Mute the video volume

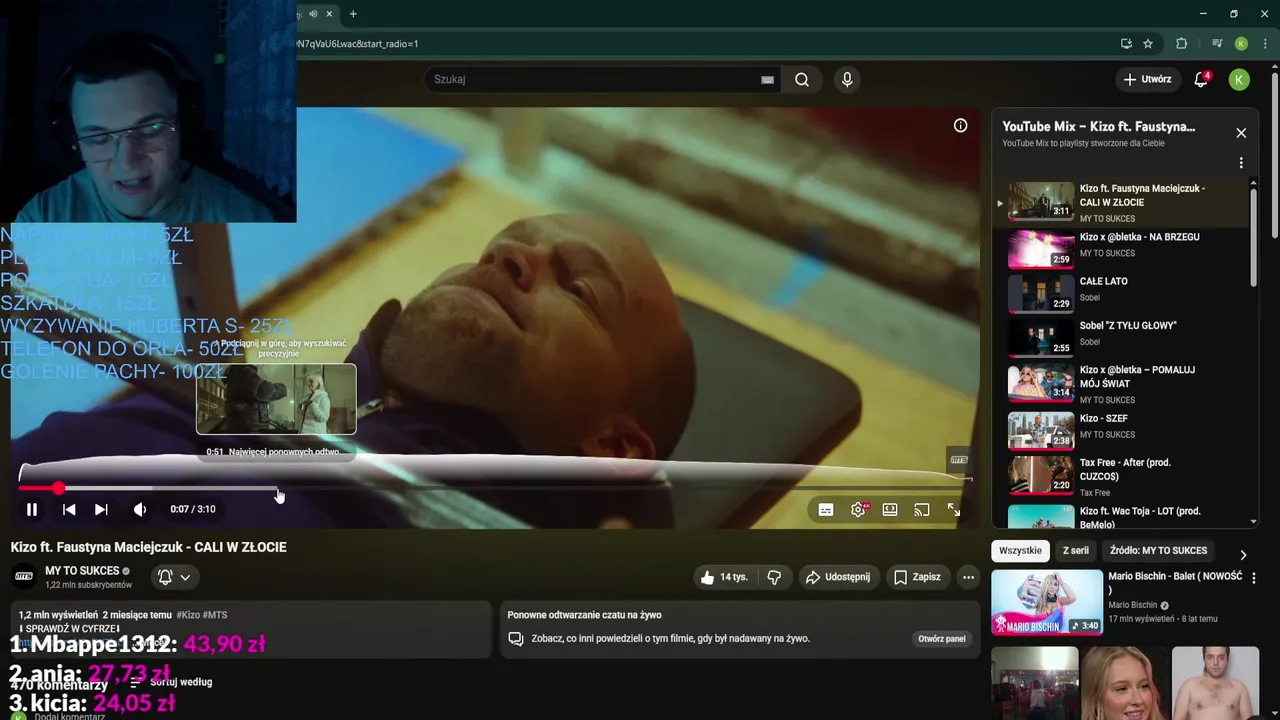point(140,509)
